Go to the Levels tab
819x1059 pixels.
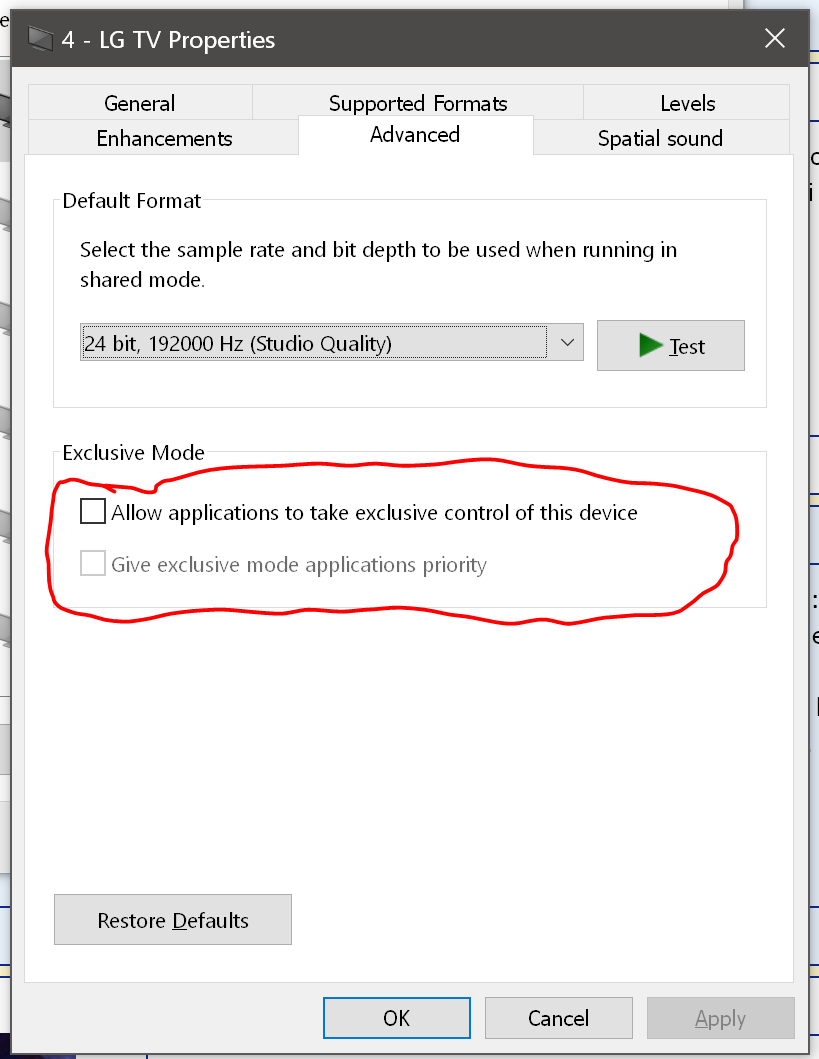[x=687, y=103]
